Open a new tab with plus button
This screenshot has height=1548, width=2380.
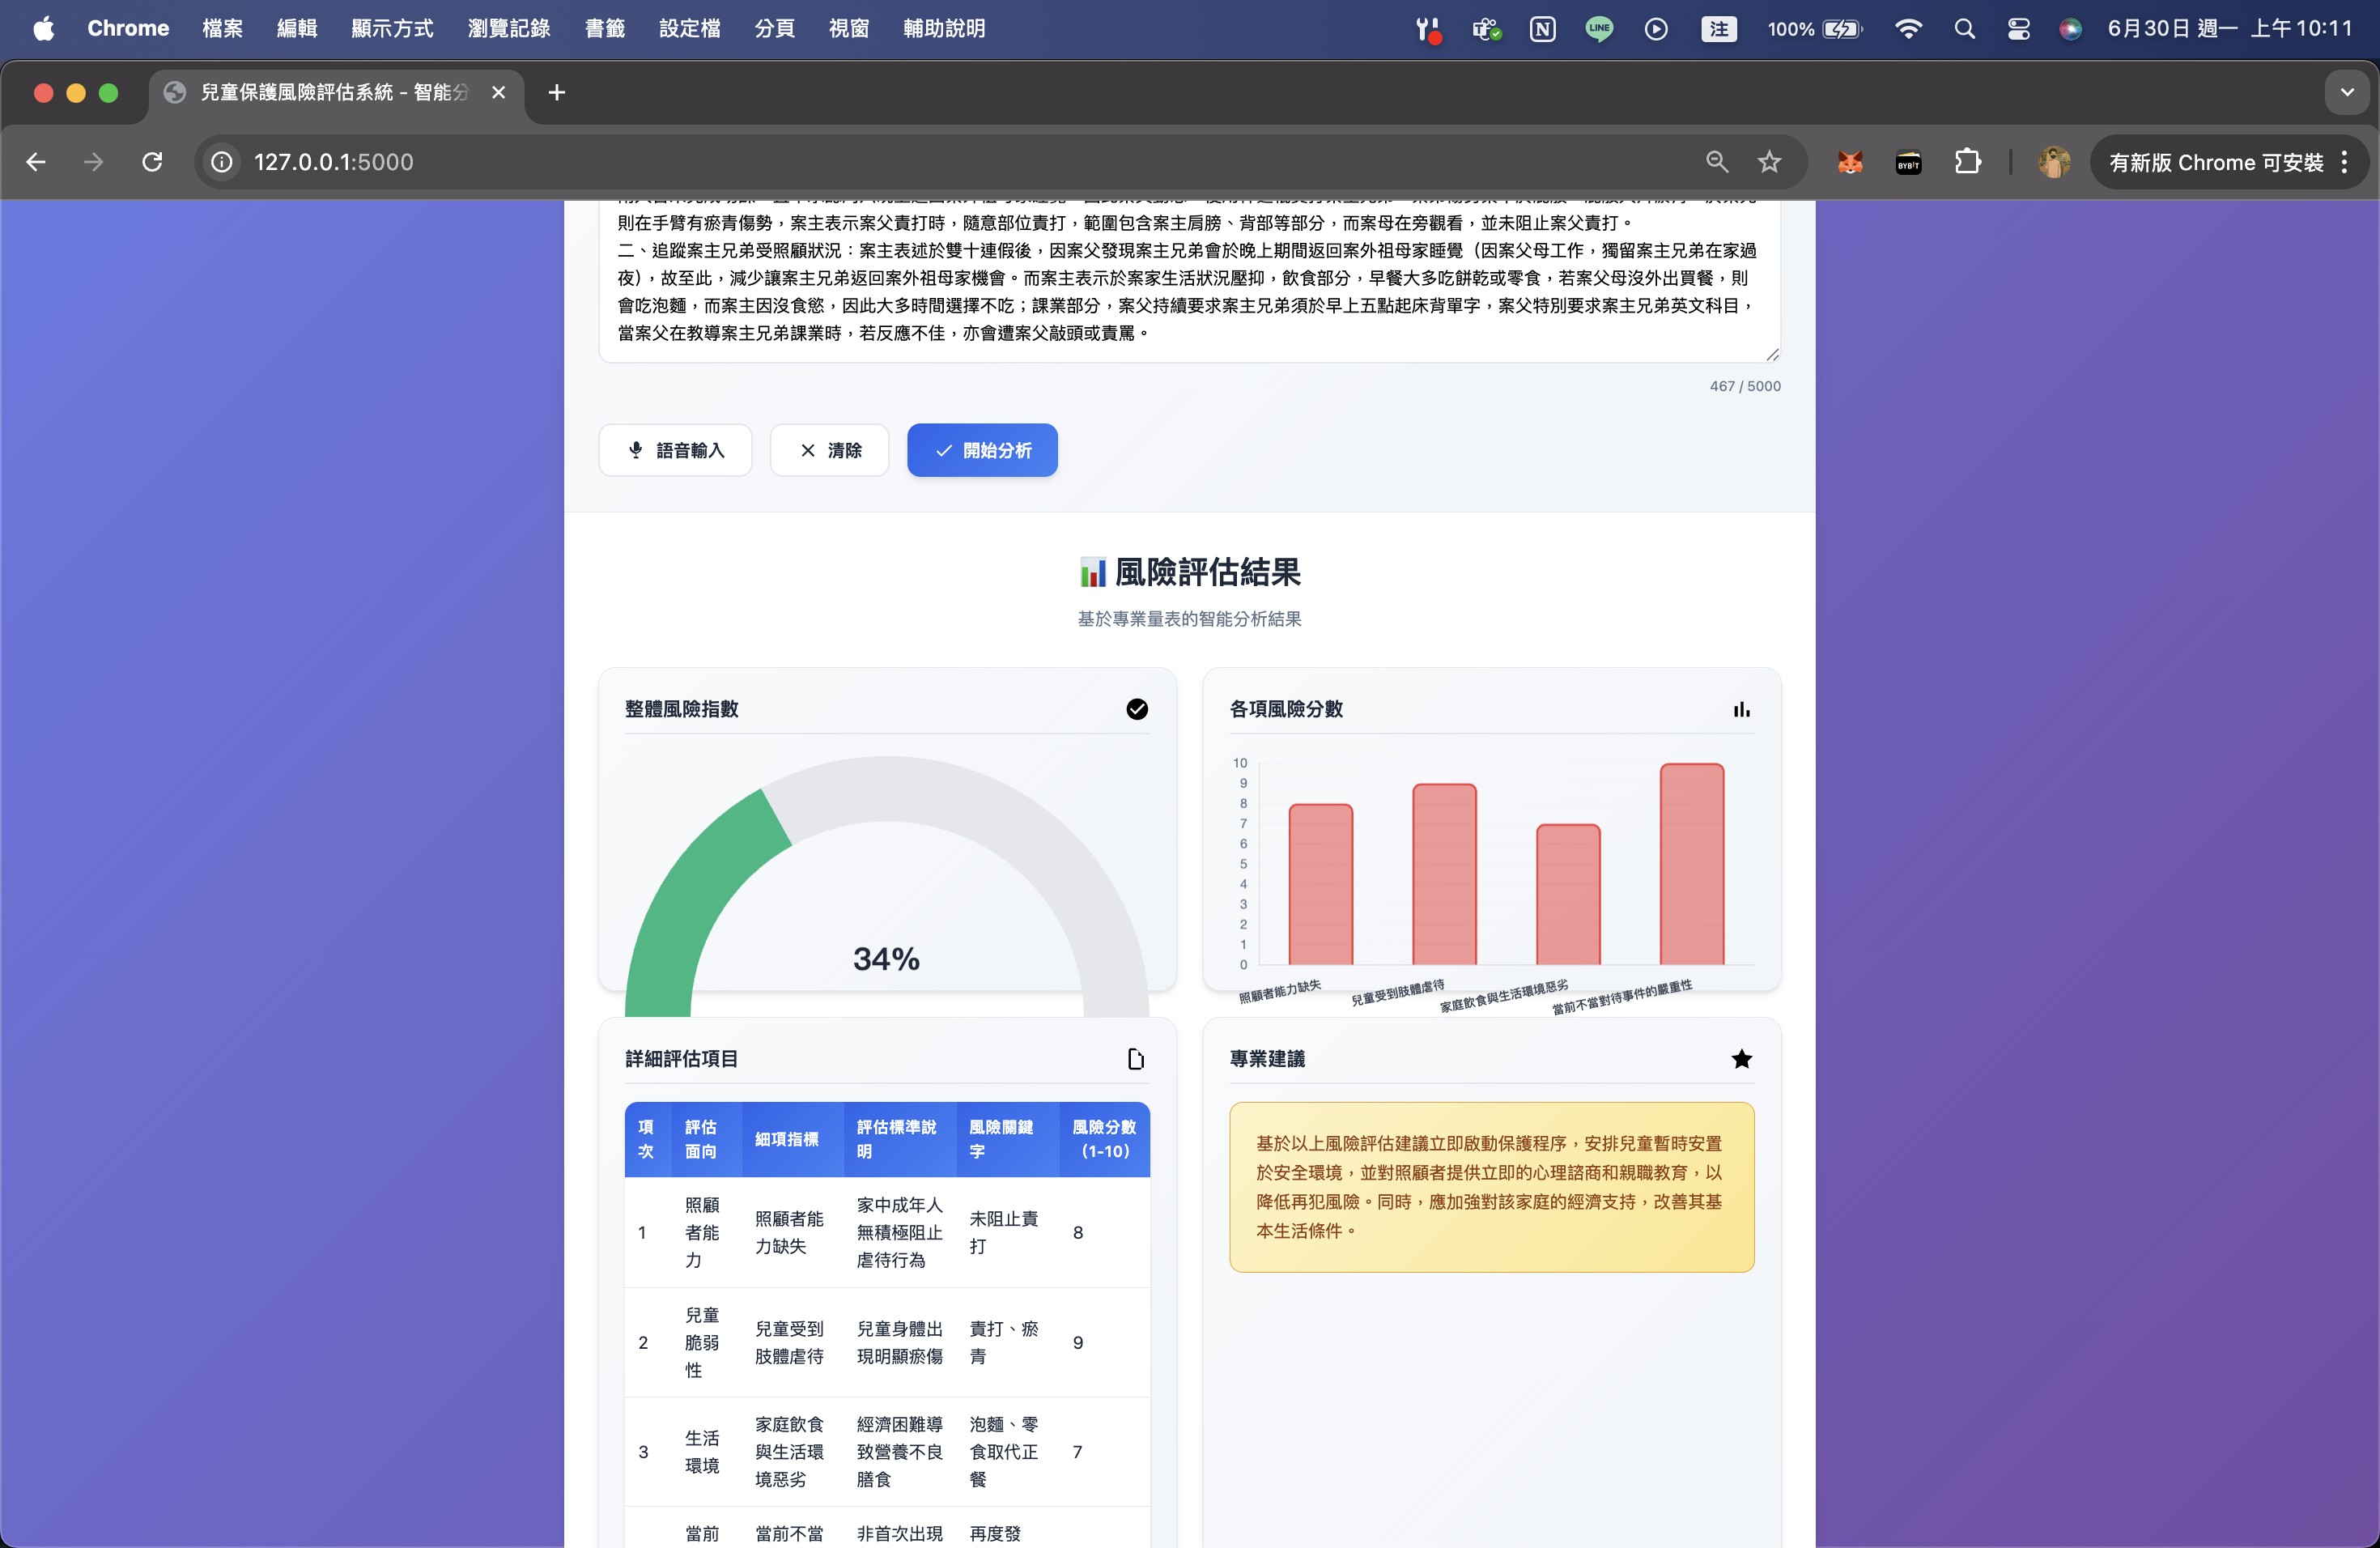pyautogui.click(x=557, y=92)
